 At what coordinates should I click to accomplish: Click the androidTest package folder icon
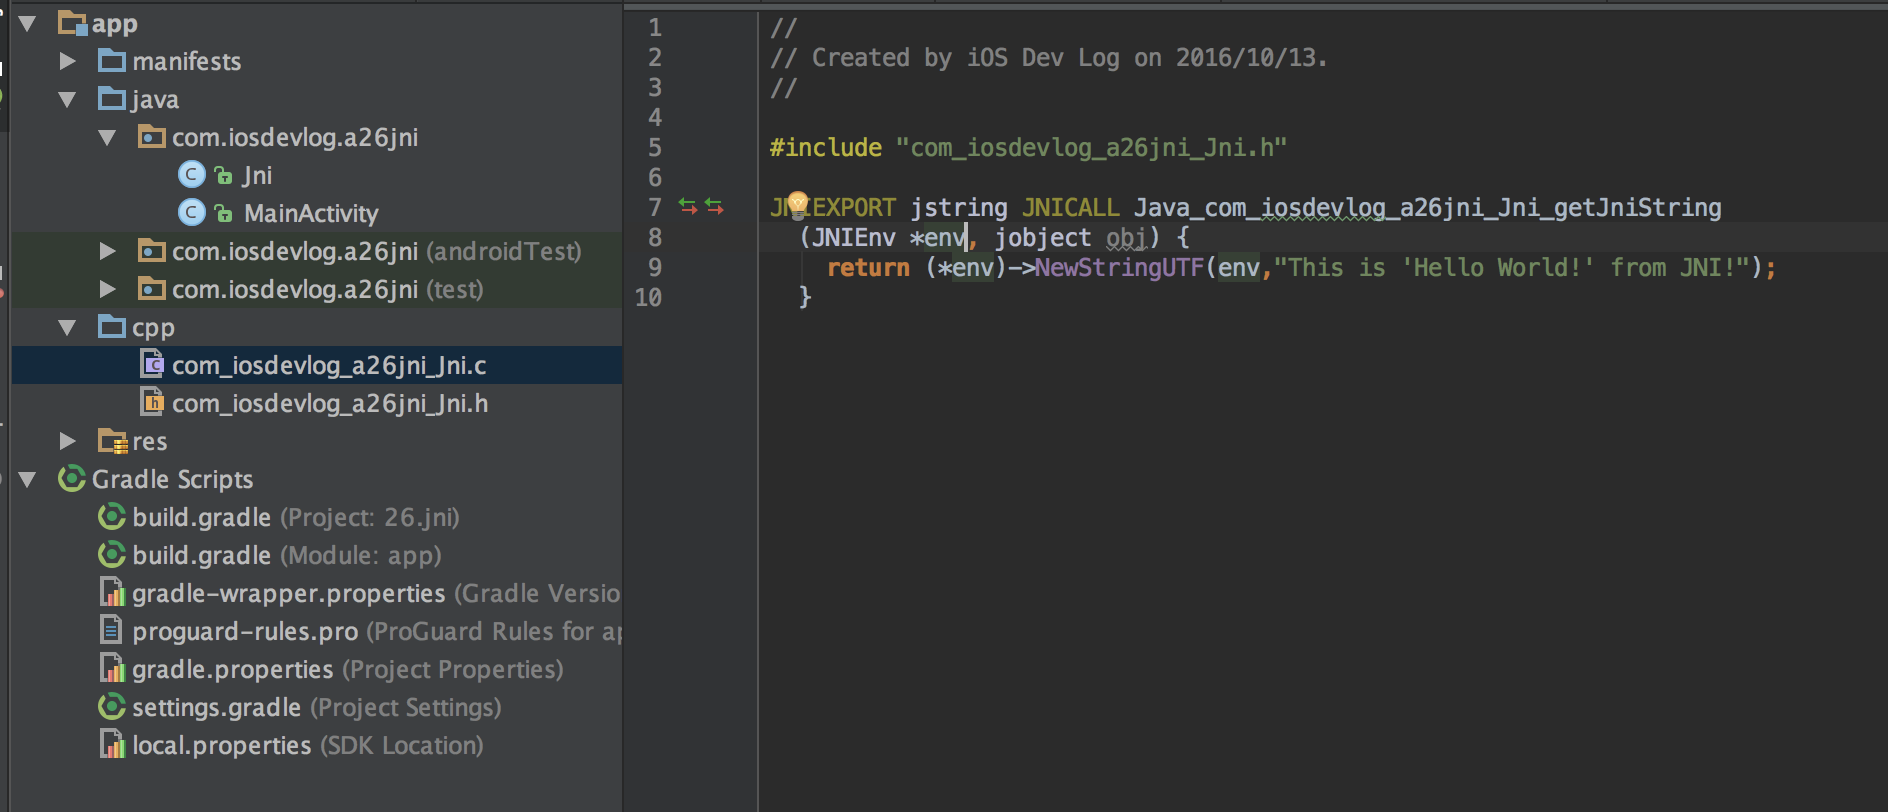tap(152, 251)
